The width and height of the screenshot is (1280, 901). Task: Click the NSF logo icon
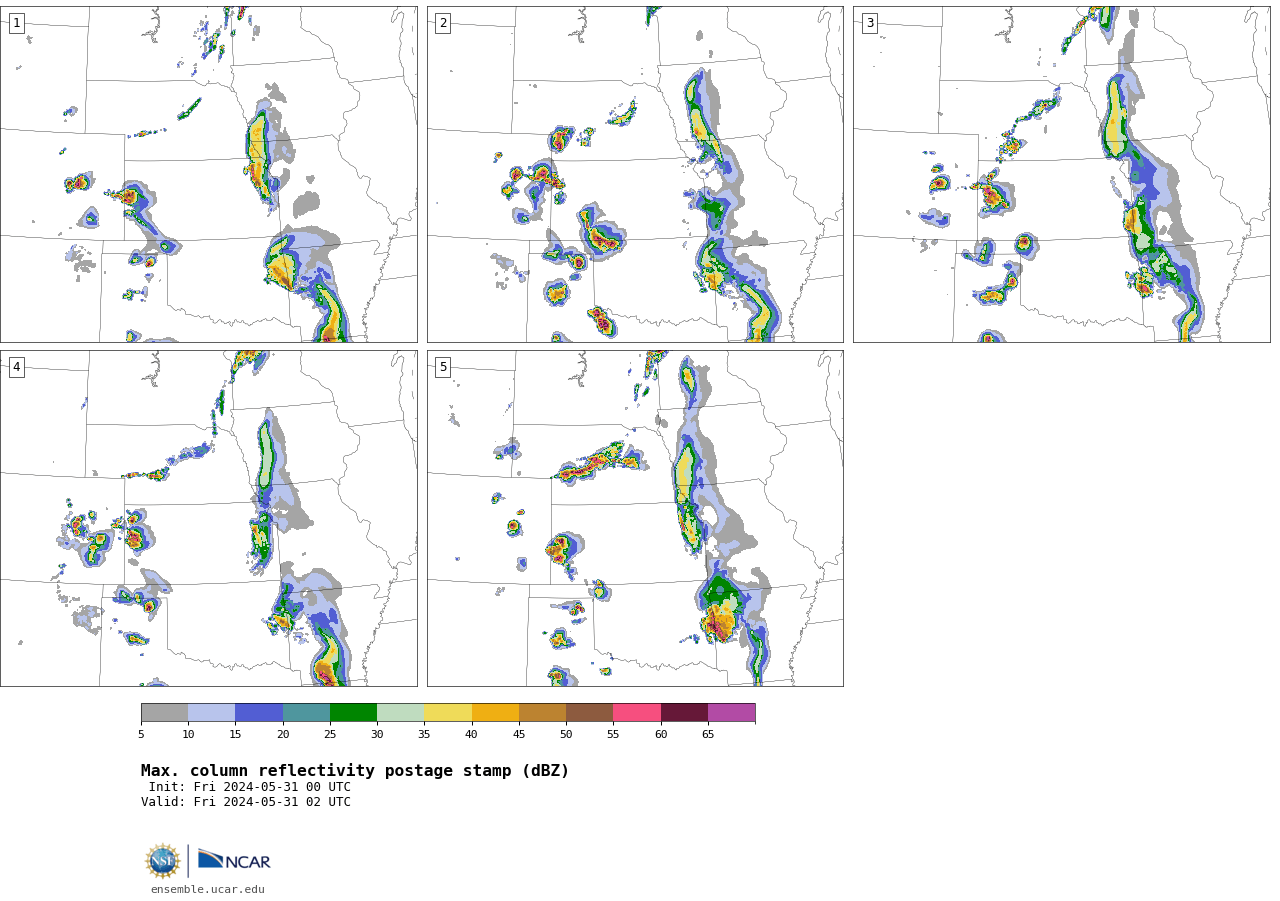pyautogui.click(x=163, y=861)
